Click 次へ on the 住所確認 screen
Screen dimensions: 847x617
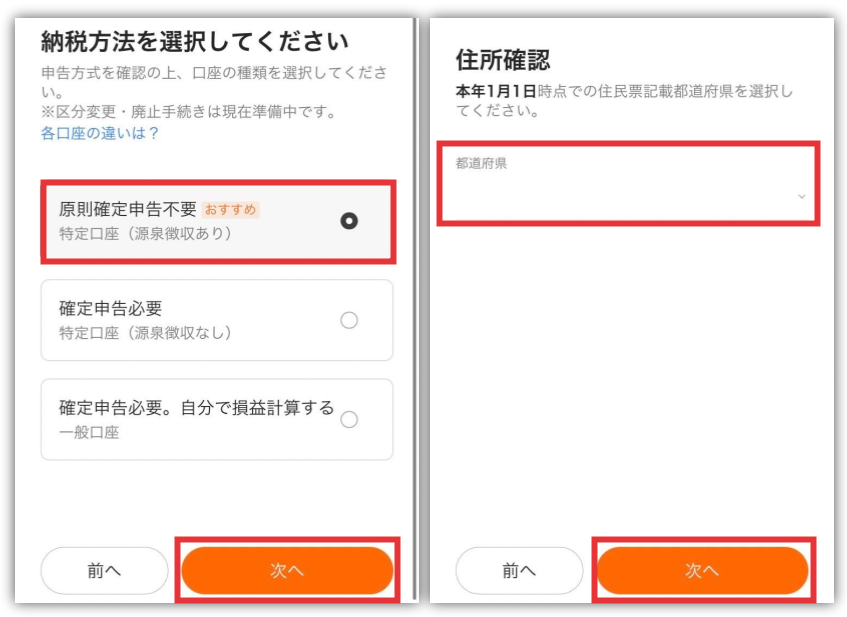(702, 570)
